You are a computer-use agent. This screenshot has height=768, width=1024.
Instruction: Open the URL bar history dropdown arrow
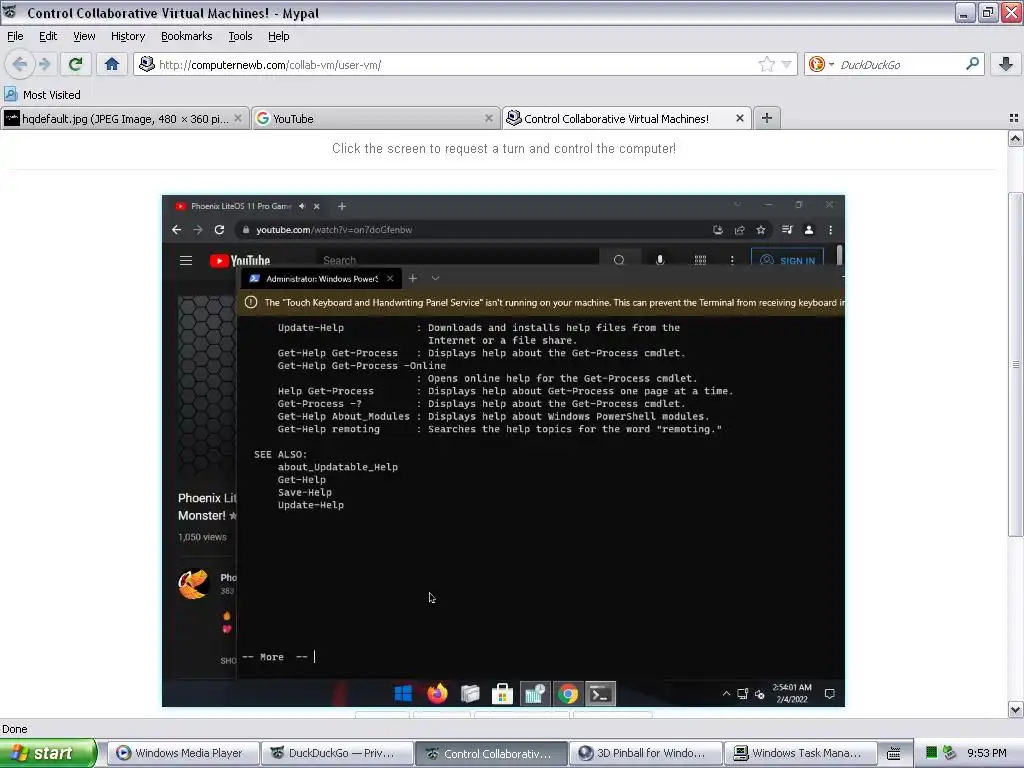[786, 64]
